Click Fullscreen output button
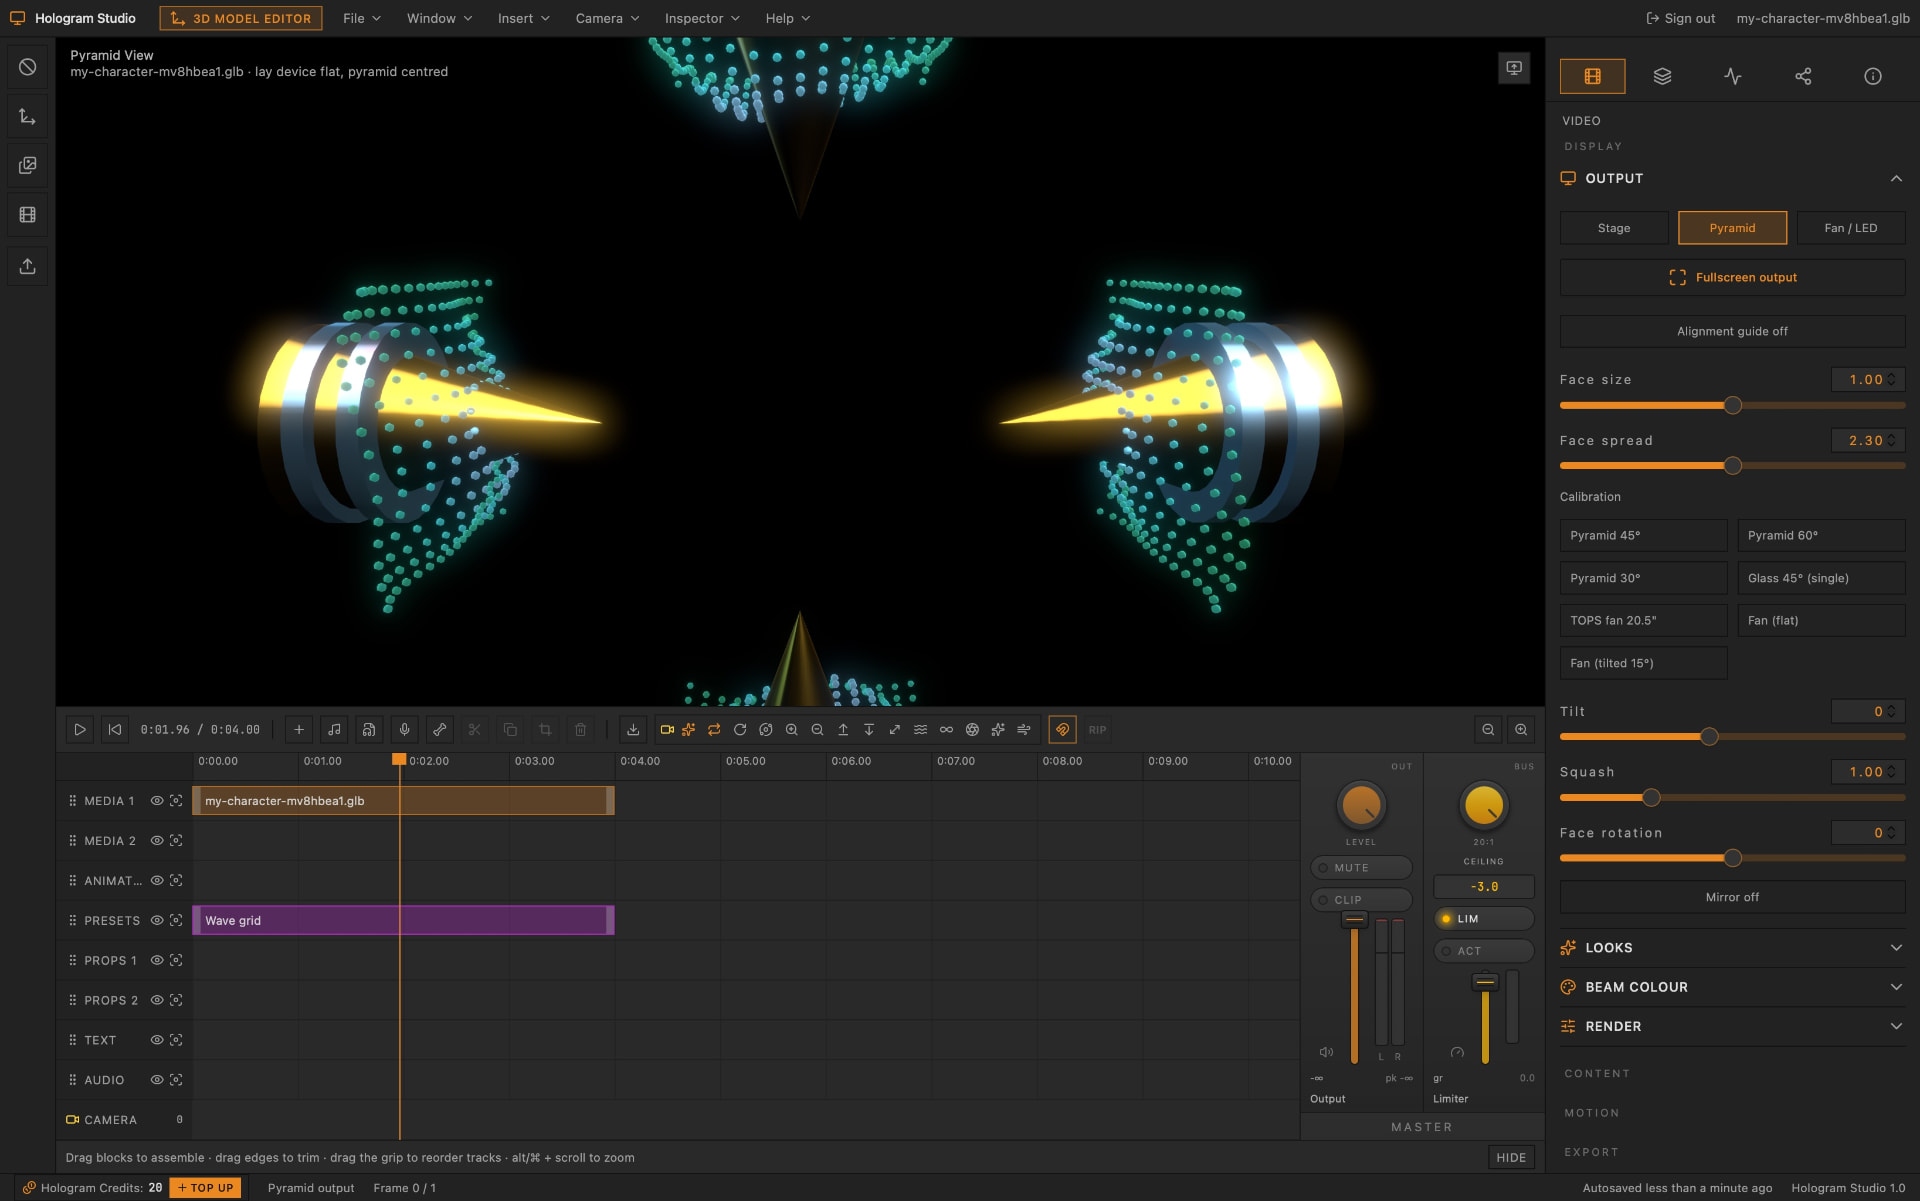 pos(1732,278)
